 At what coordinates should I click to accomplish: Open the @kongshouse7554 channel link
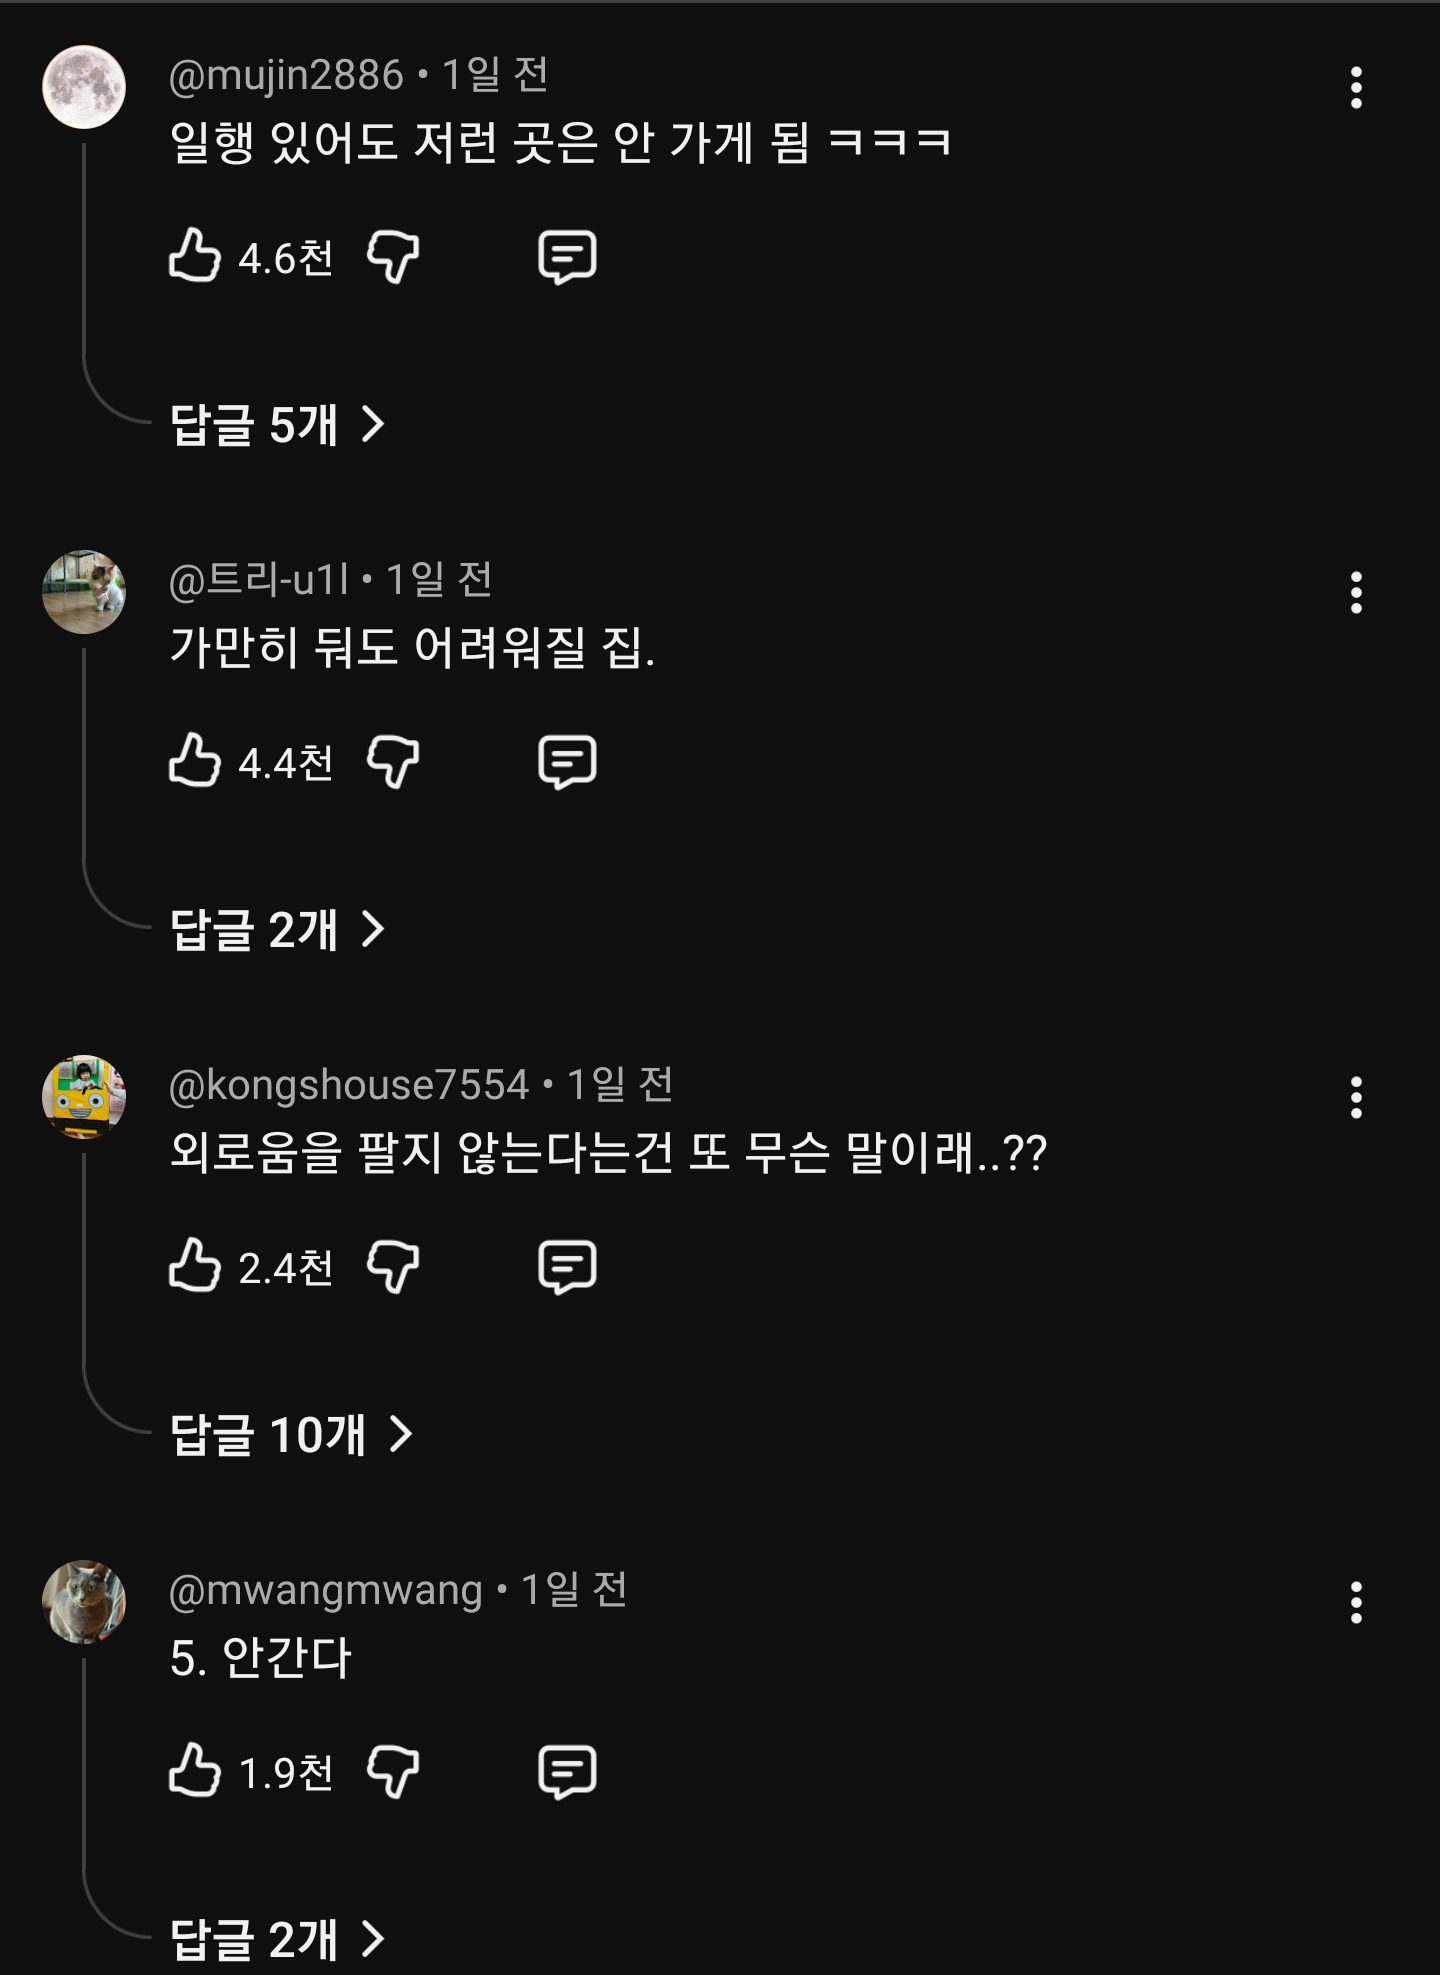[x=349, y=1085]
